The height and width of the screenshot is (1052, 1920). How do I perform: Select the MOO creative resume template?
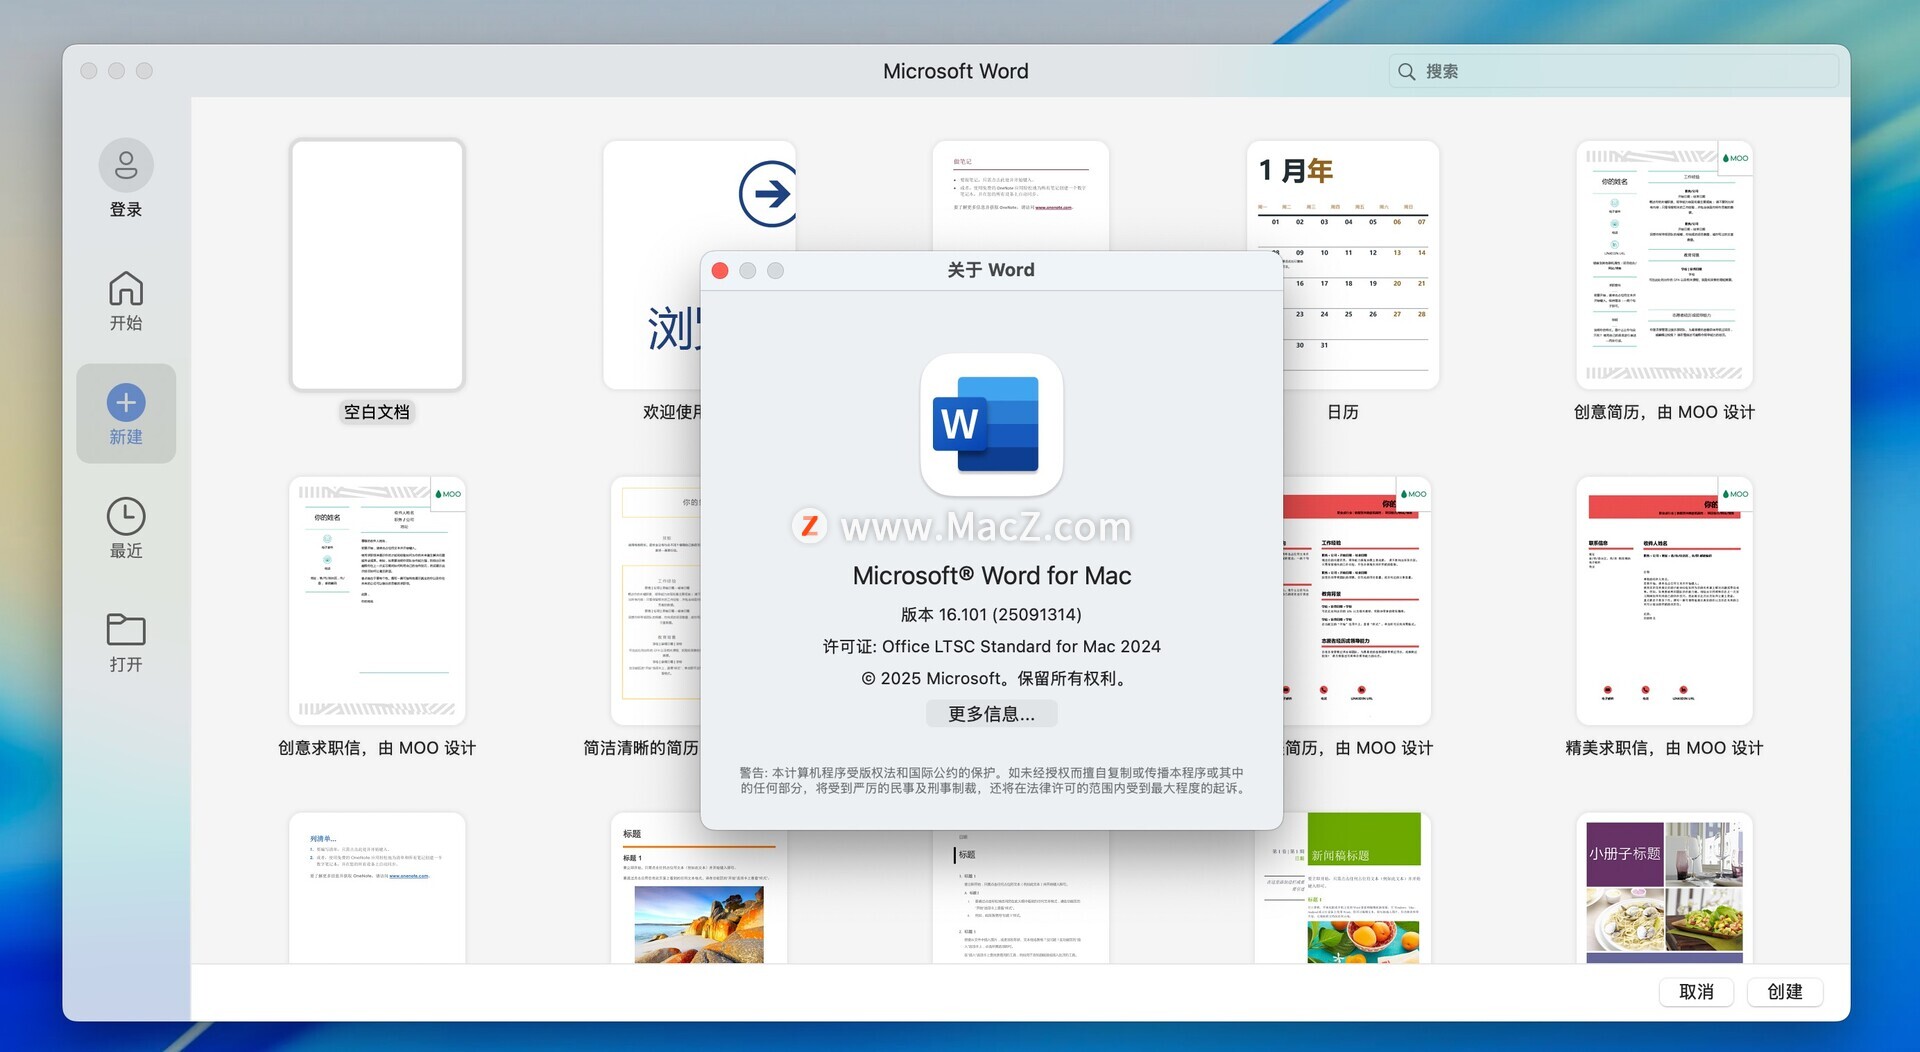(1664, 265)
